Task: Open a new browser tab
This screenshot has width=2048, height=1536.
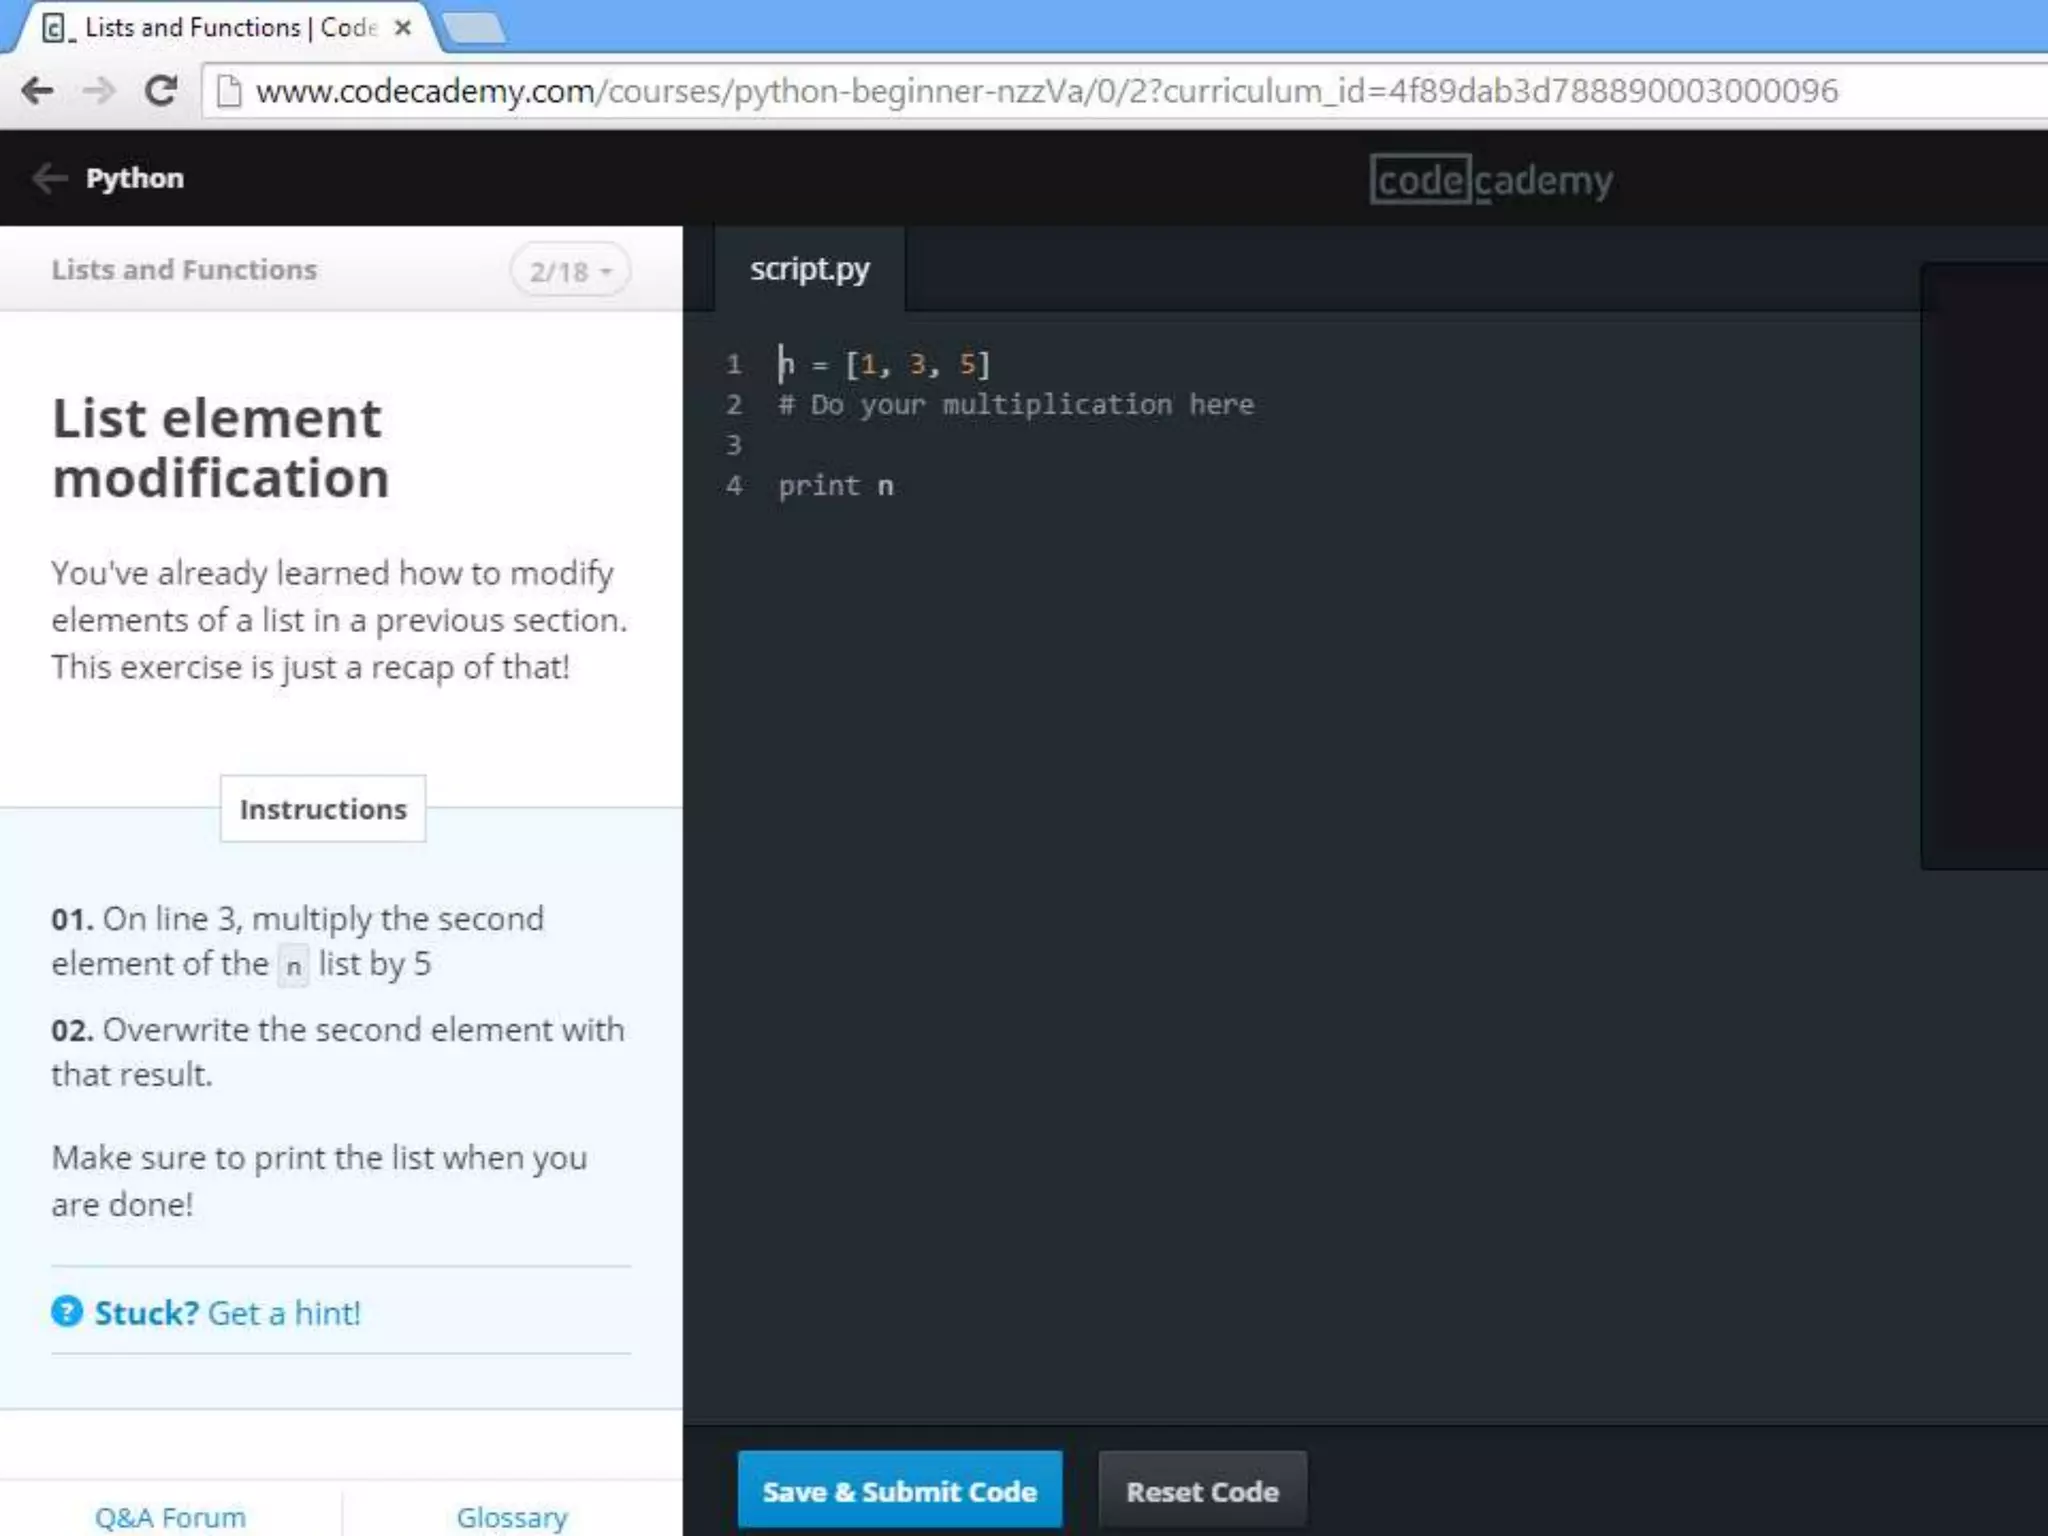Action: tap(473, 28)
